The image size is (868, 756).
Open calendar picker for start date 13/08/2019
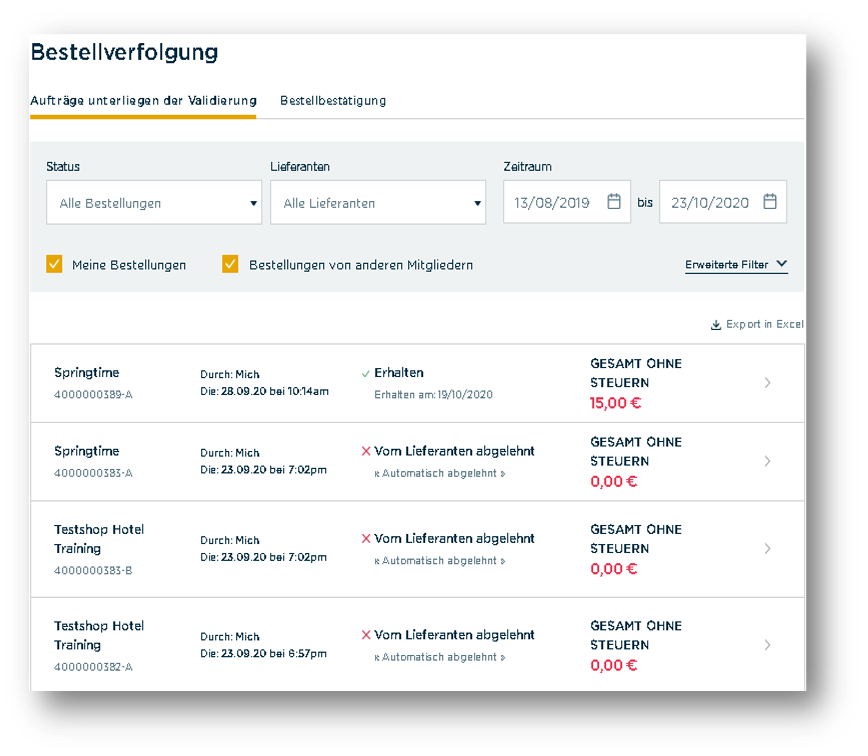613,201
